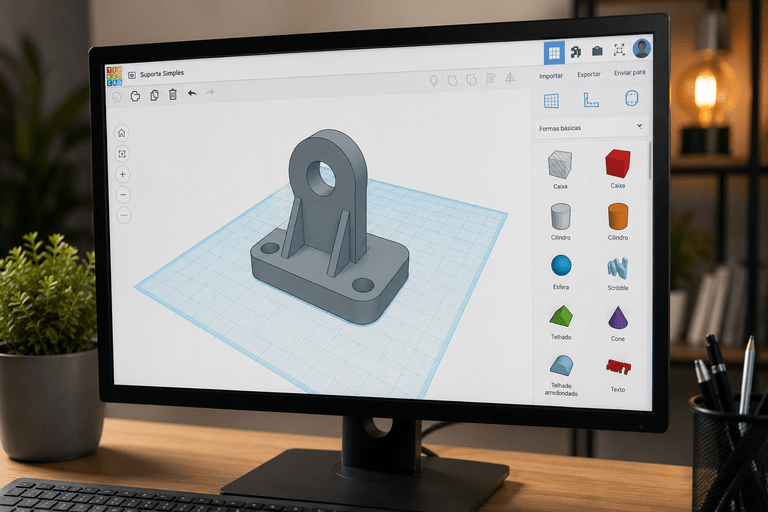
Task: Undo the last action with the arrow
Action: point(192,93)
